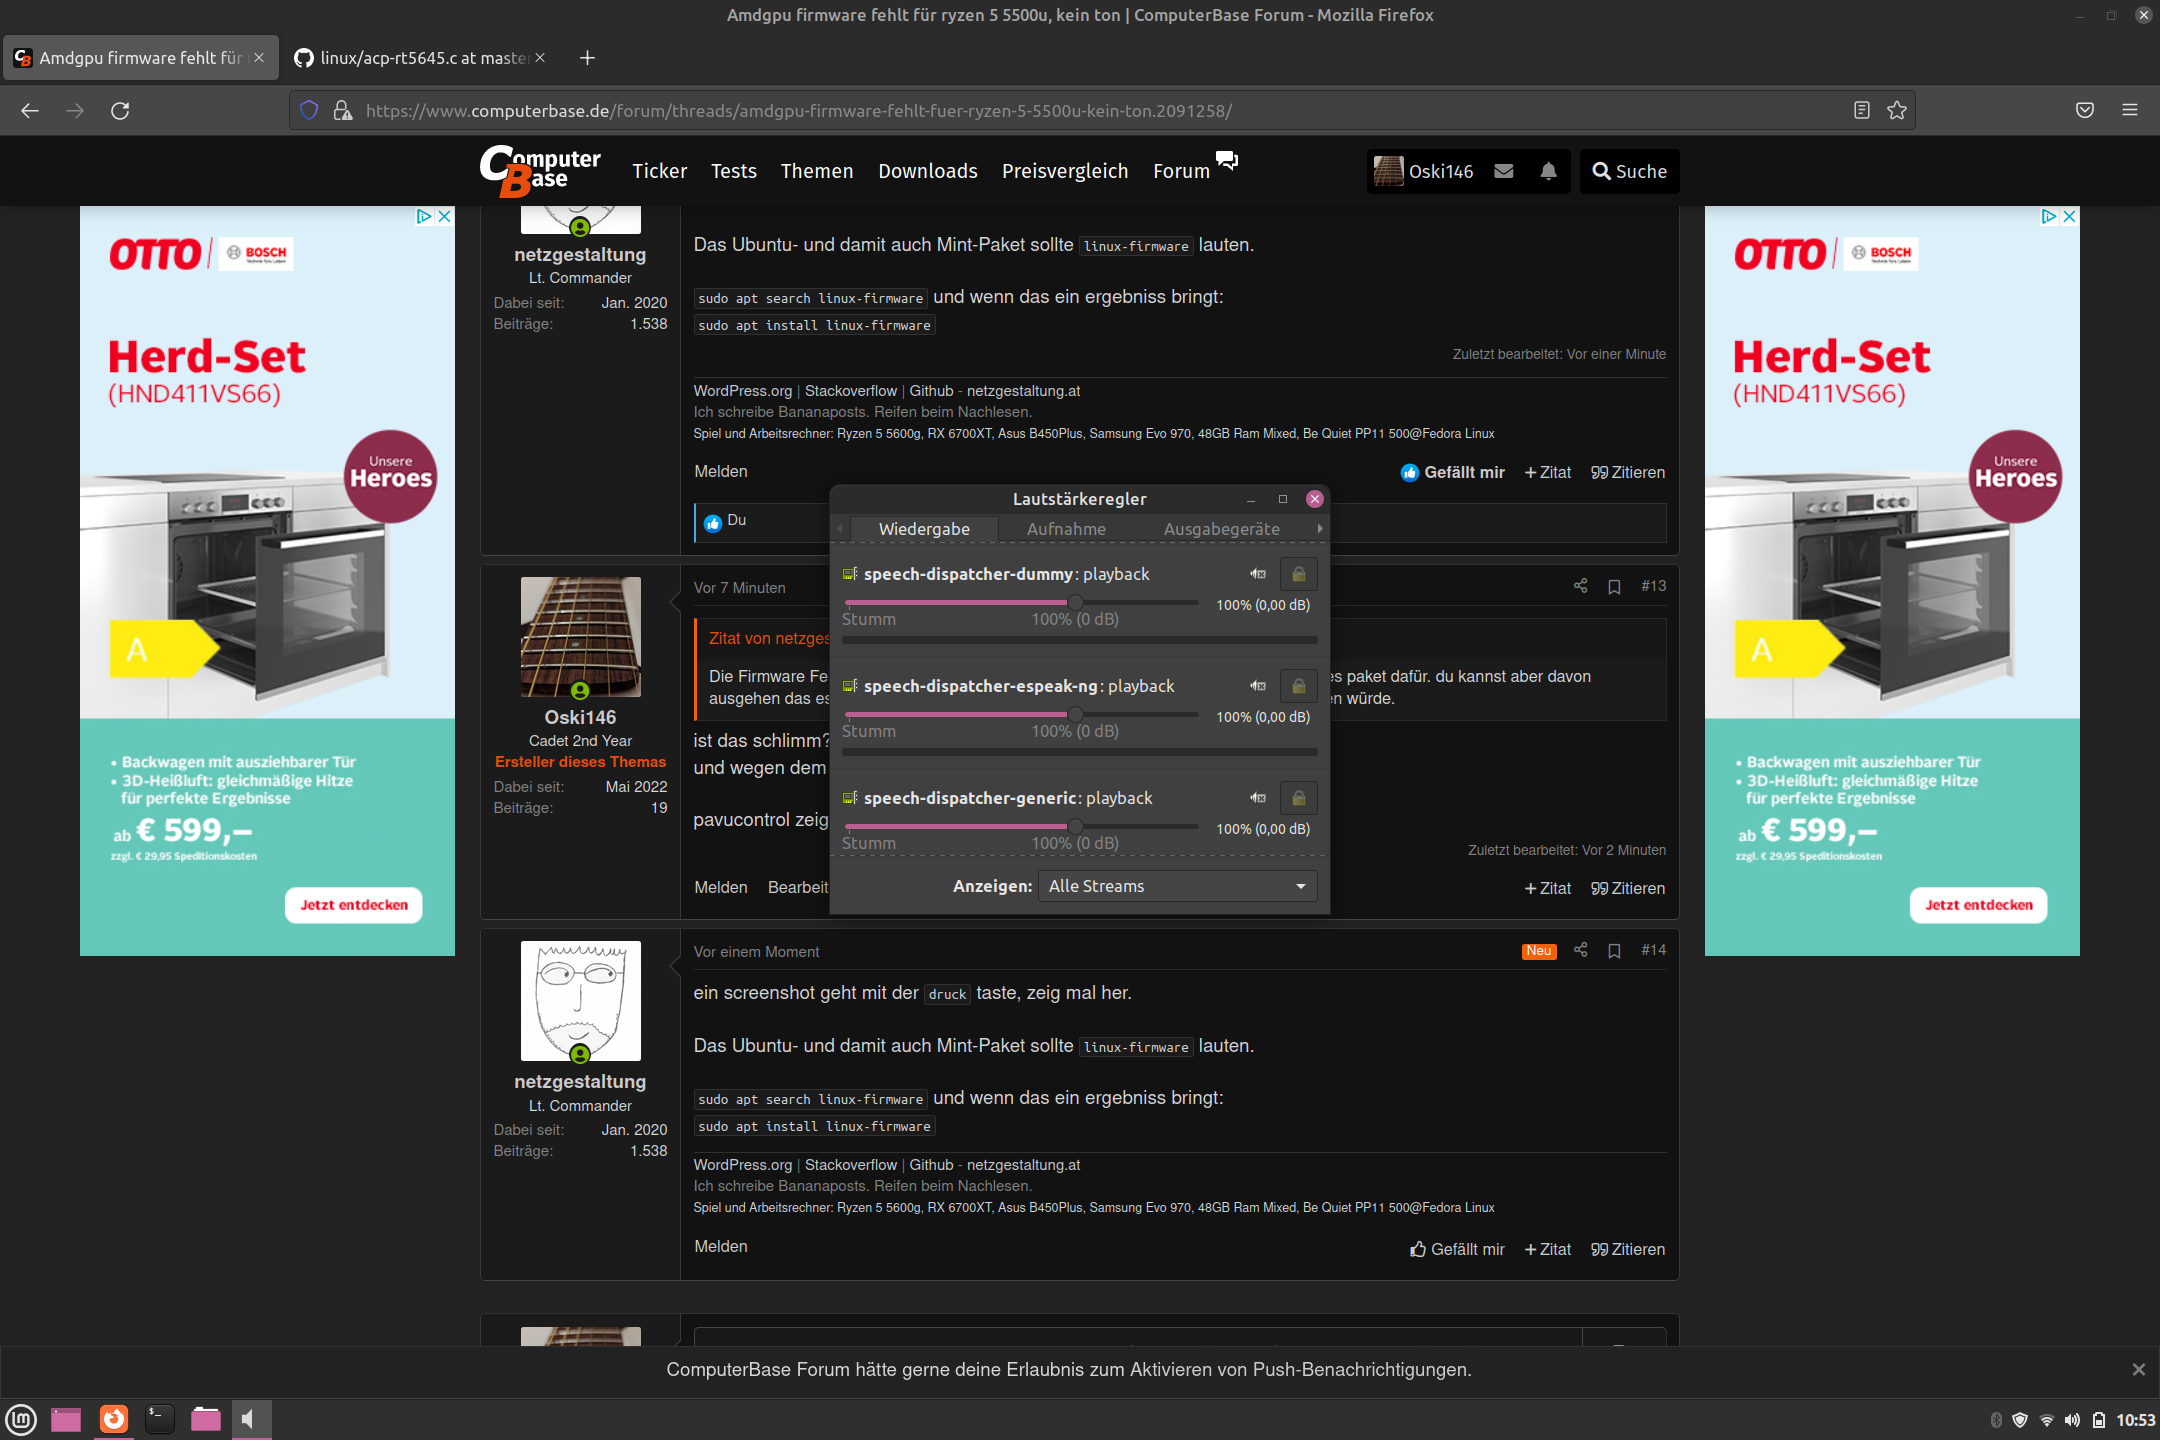Switch to the Aufnahme tab
2160x1440 pixels.
[x=1066, y=529]
